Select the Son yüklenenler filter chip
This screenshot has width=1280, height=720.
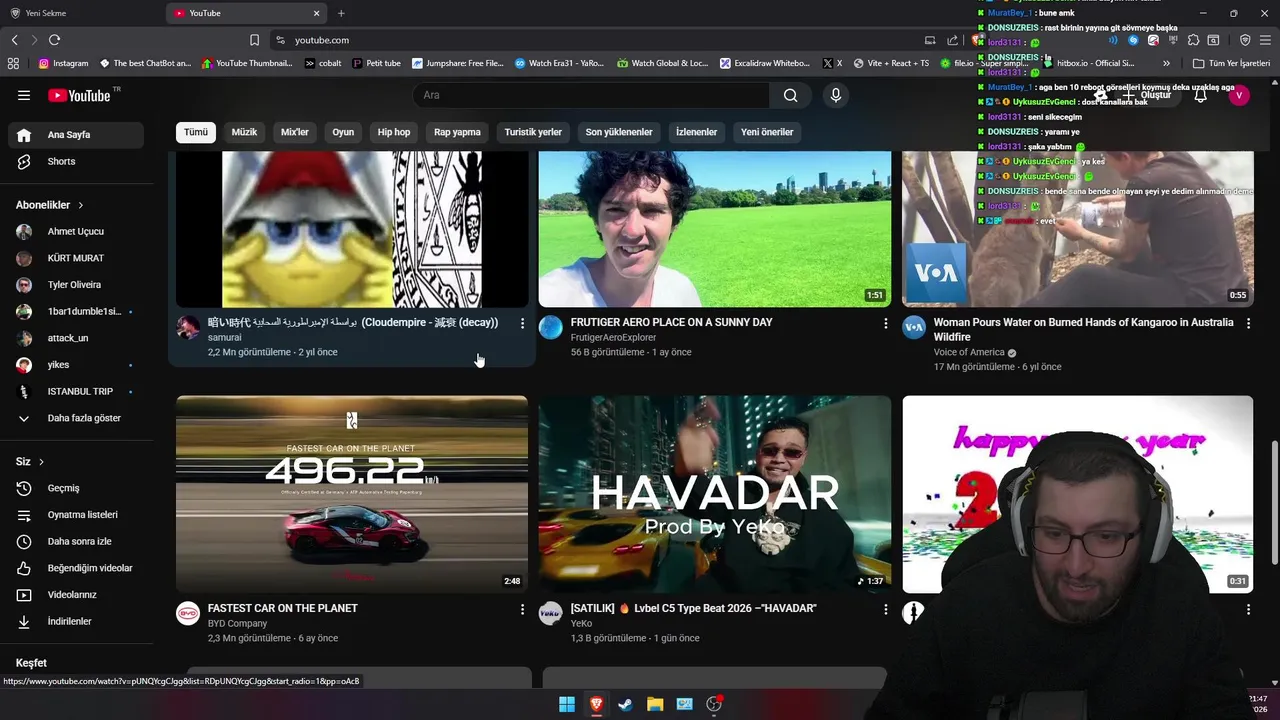coord(619,132)
